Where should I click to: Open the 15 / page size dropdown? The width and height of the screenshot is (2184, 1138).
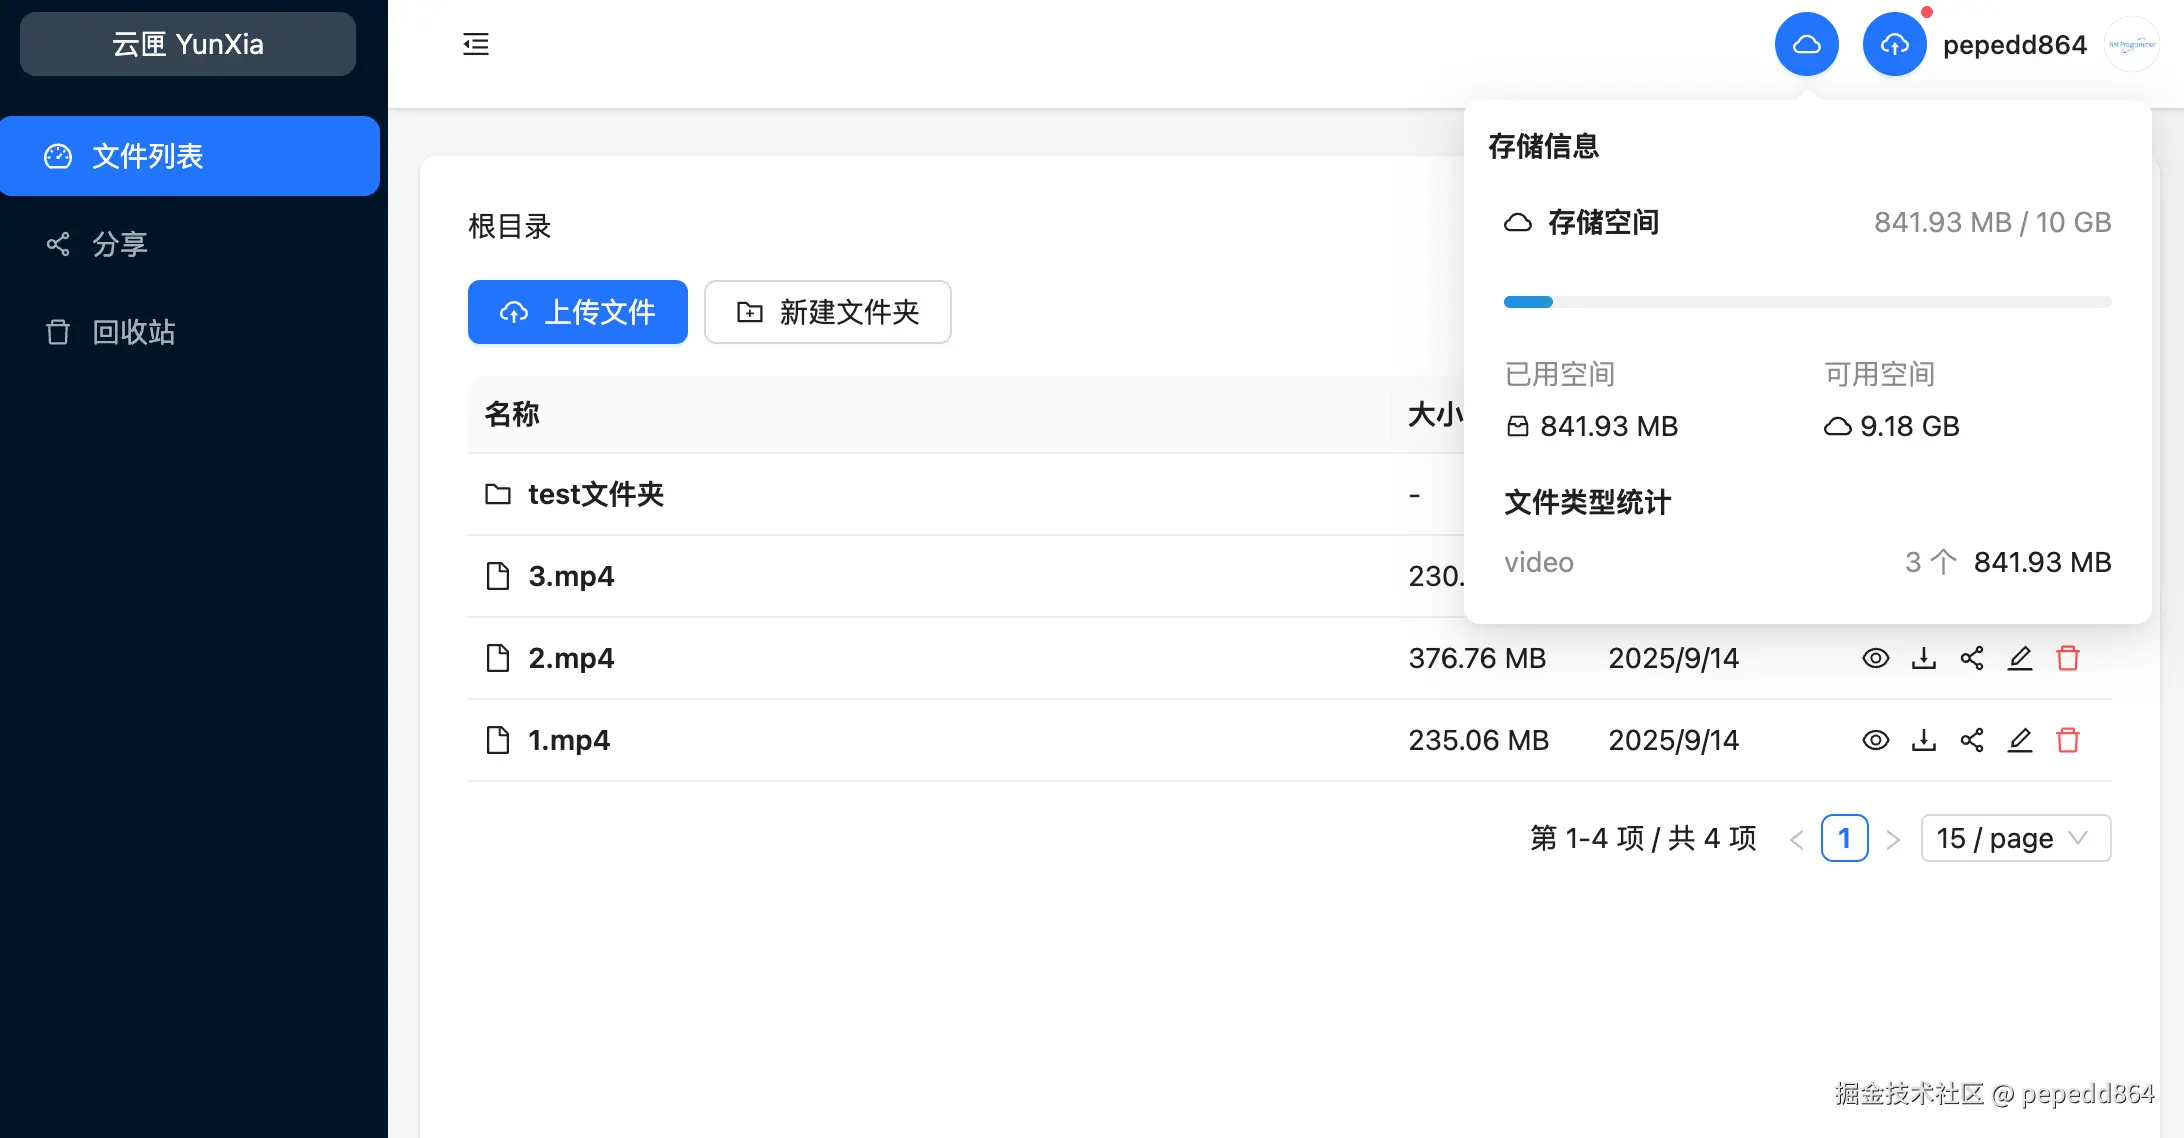point(2015,838)
